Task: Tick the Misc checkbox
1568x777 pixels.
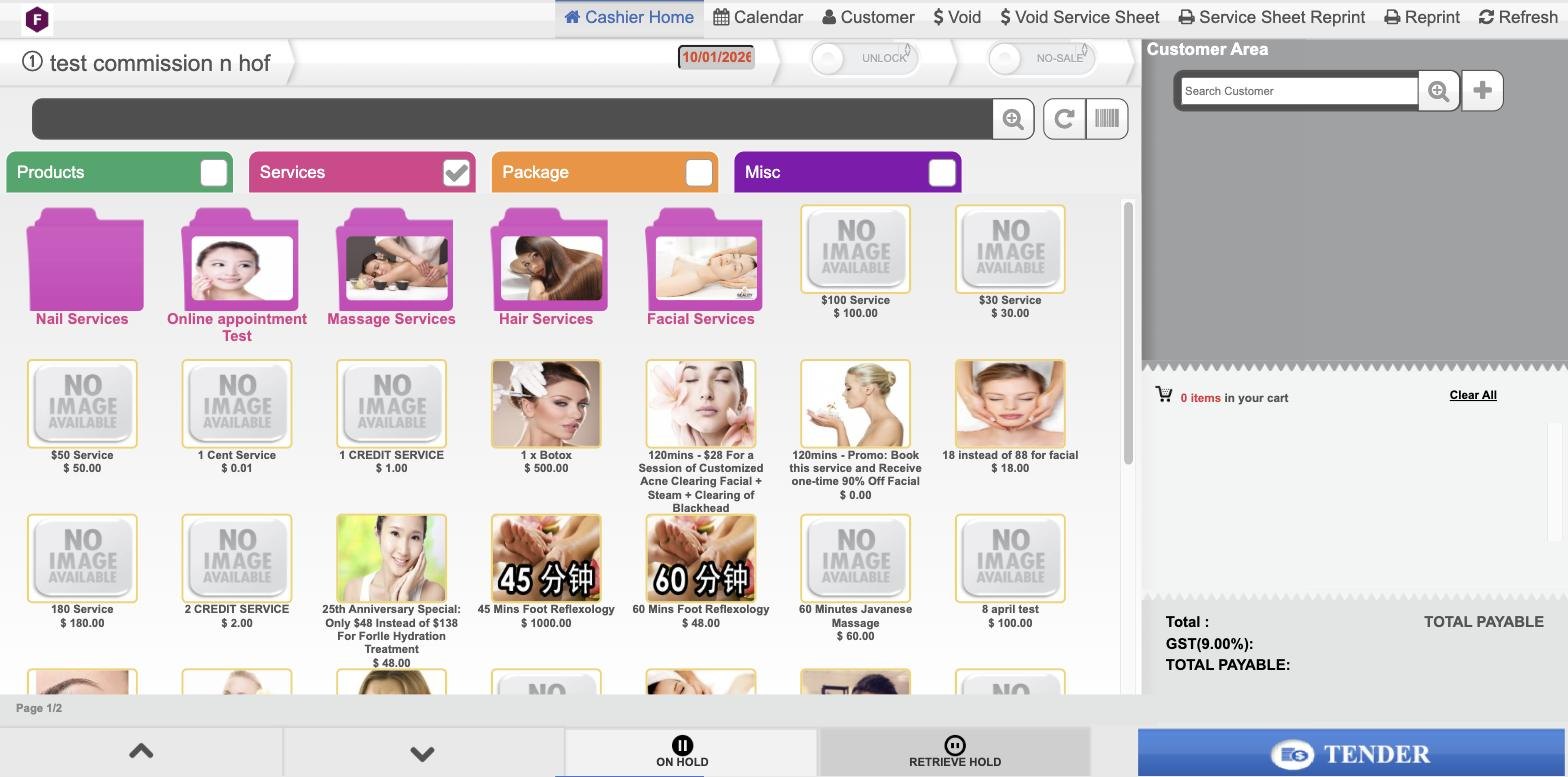Action: [941, 173]
